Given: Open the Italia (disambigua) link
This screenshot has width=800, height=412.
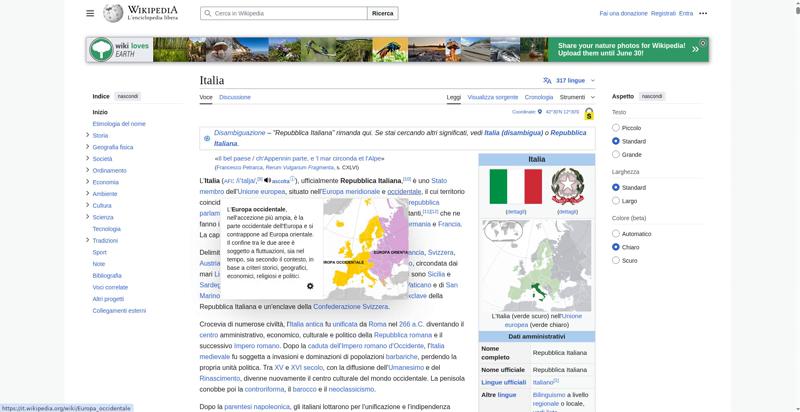Looking at the screenshot, I should 513,133.
